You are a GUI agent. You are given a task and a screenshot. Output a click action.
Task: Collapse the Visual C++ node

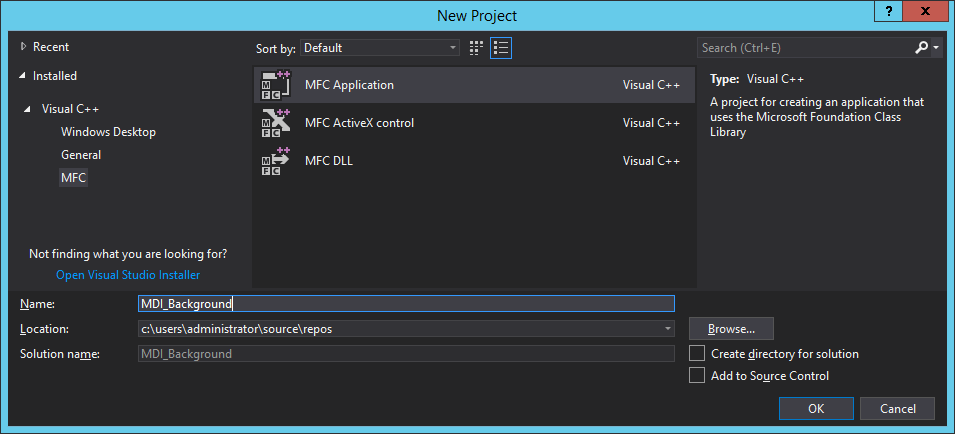pyautogui.click(x=27, y=109)
